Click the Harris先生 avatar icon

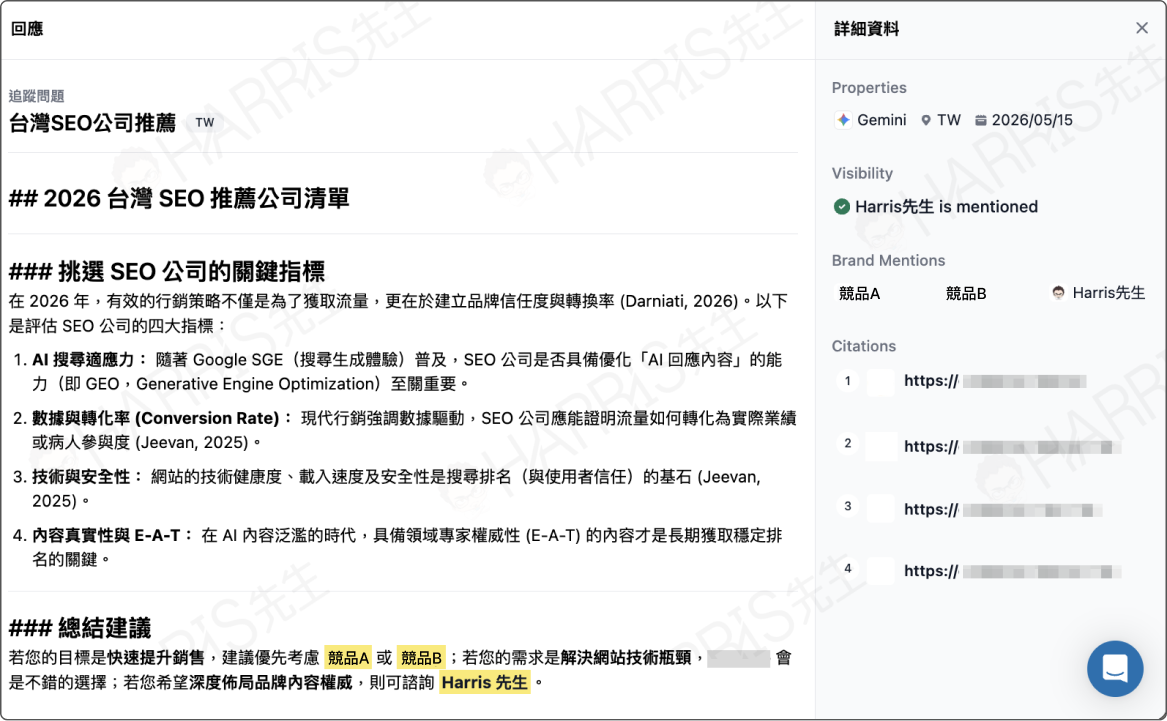(x=1058, y=293)
